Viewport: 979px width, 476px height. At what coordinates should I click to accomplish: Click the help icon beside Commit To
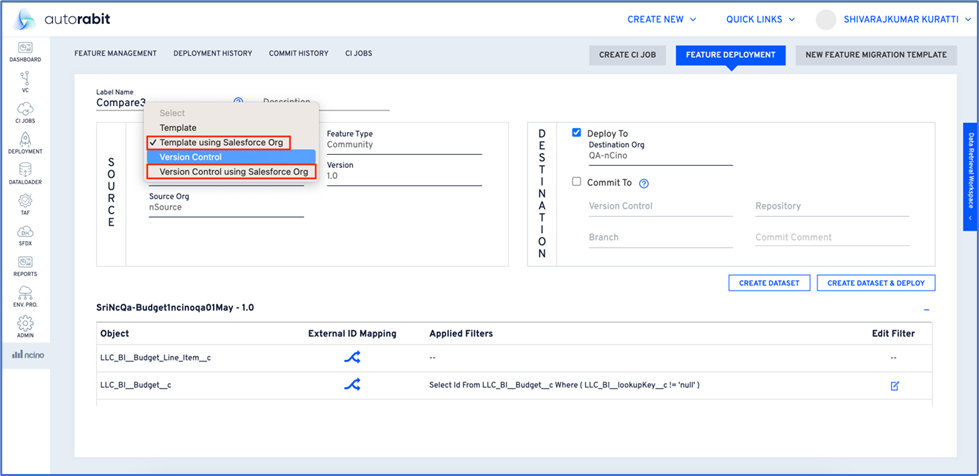644,183
